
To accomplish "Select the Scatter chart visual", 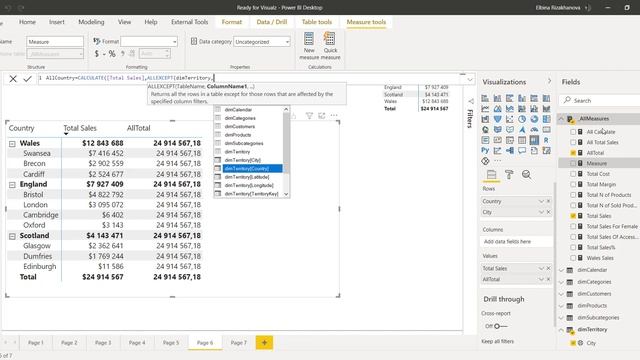I will point(509,119).
